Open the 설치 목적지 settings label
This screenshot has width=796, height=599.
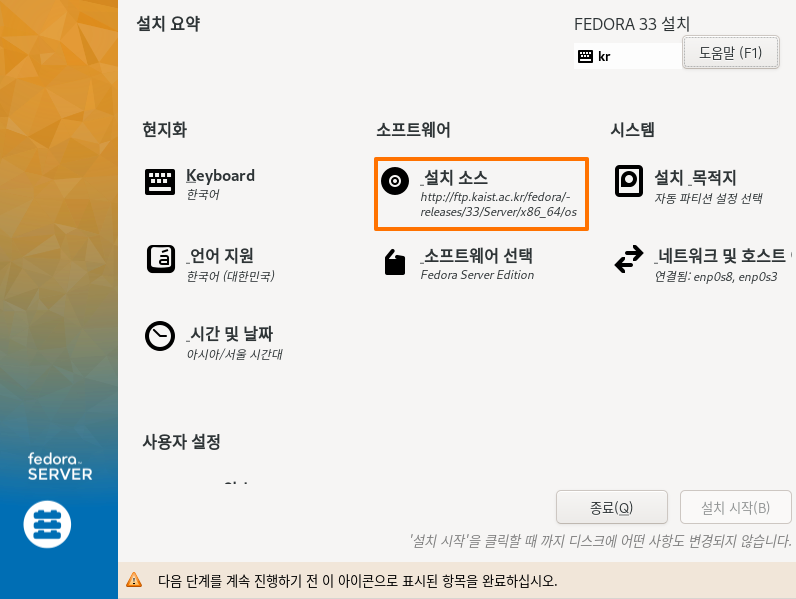click(x=695, y=178)
